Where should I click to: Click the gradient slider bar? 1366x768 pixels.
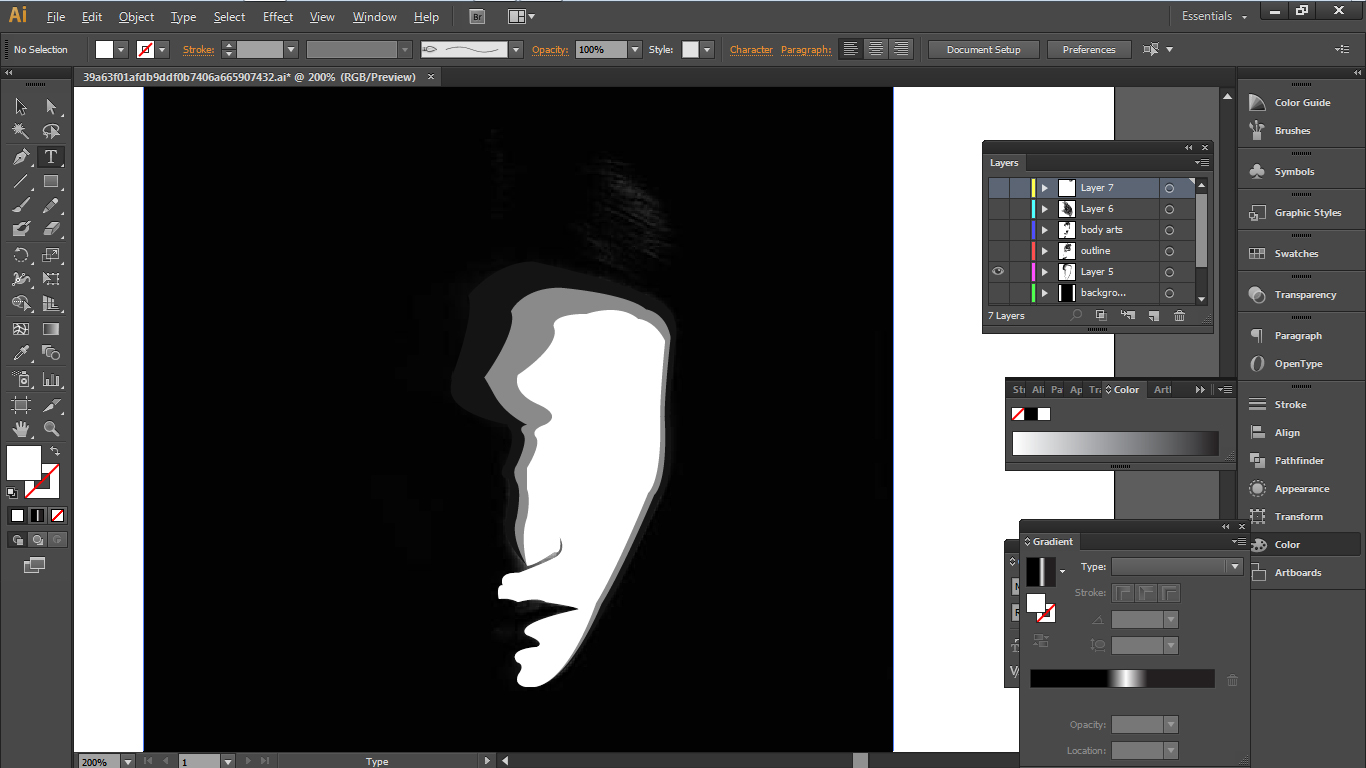1122,679
